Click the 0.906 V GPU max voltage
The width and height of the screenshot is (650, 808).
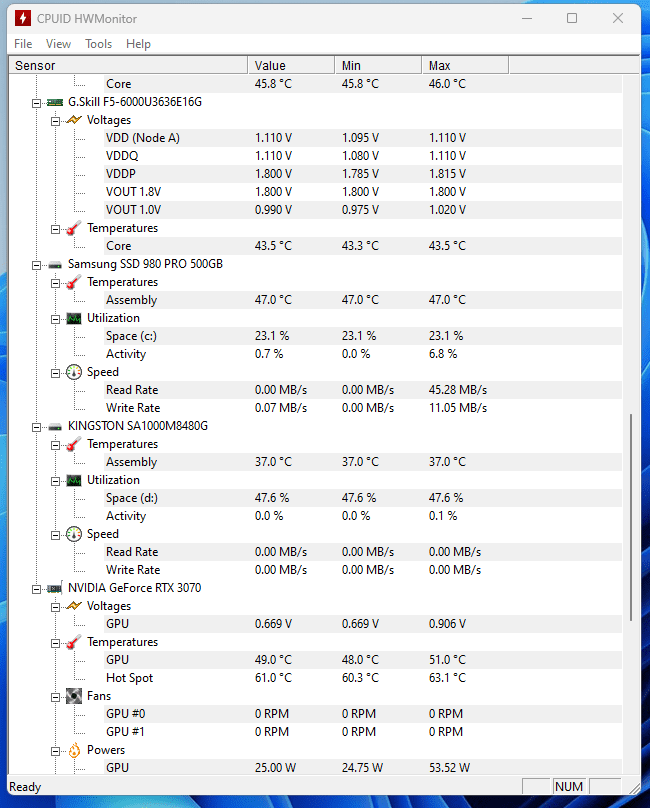point(447,624)
